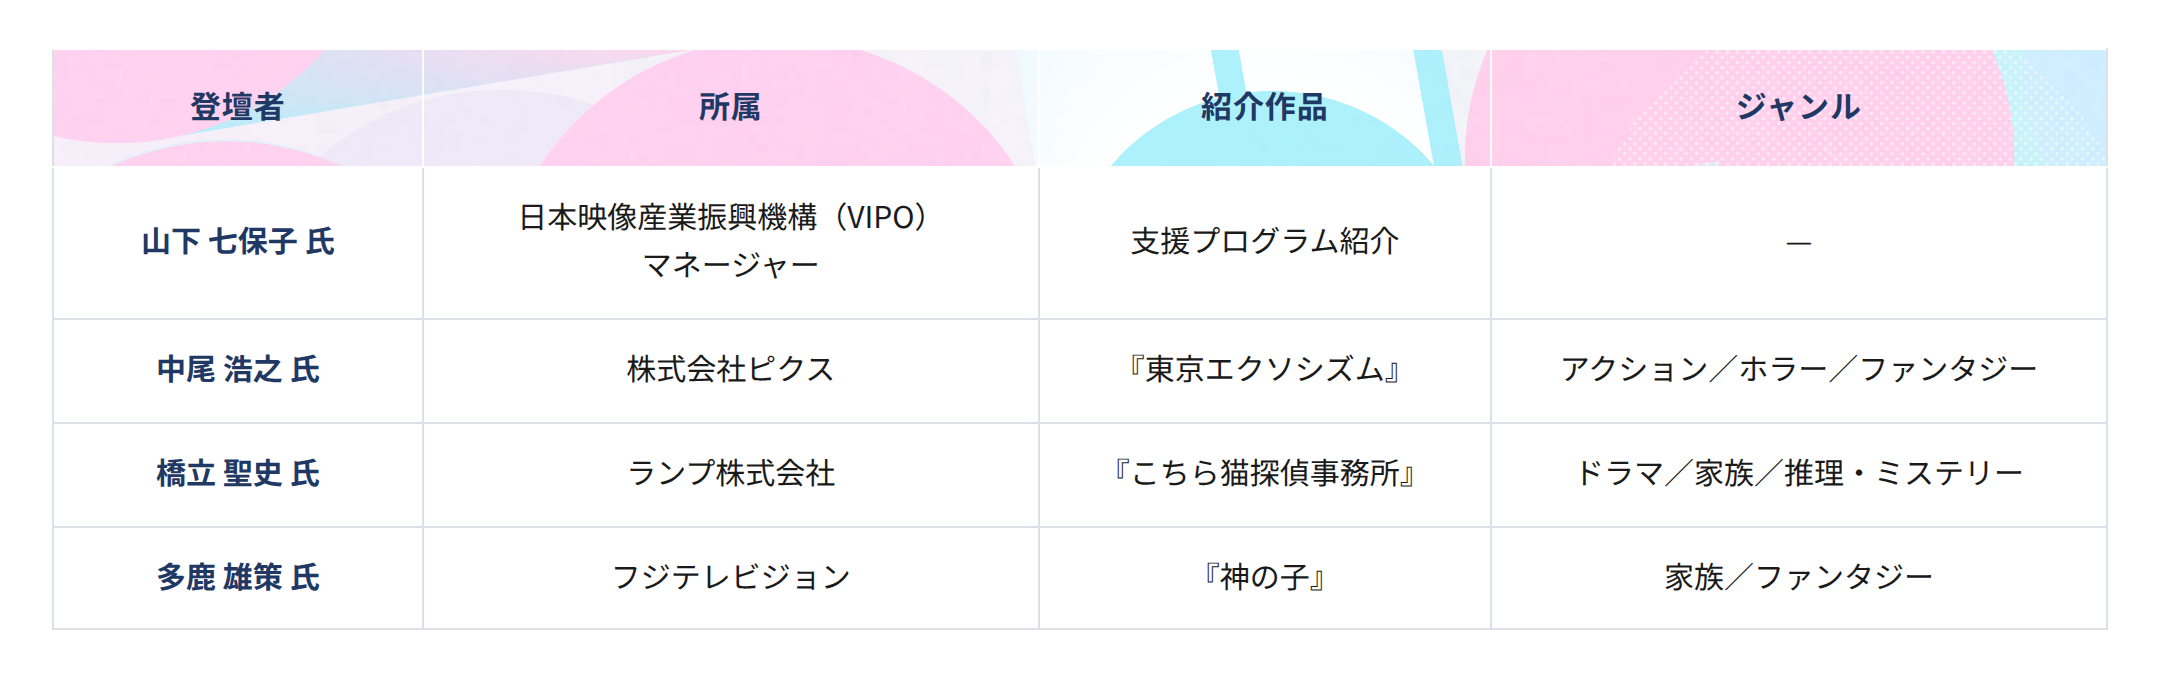The width and height of the screenshot is (2160, 684).
Task: Click the title 『神の子』
Action: tap(1264, 577)
